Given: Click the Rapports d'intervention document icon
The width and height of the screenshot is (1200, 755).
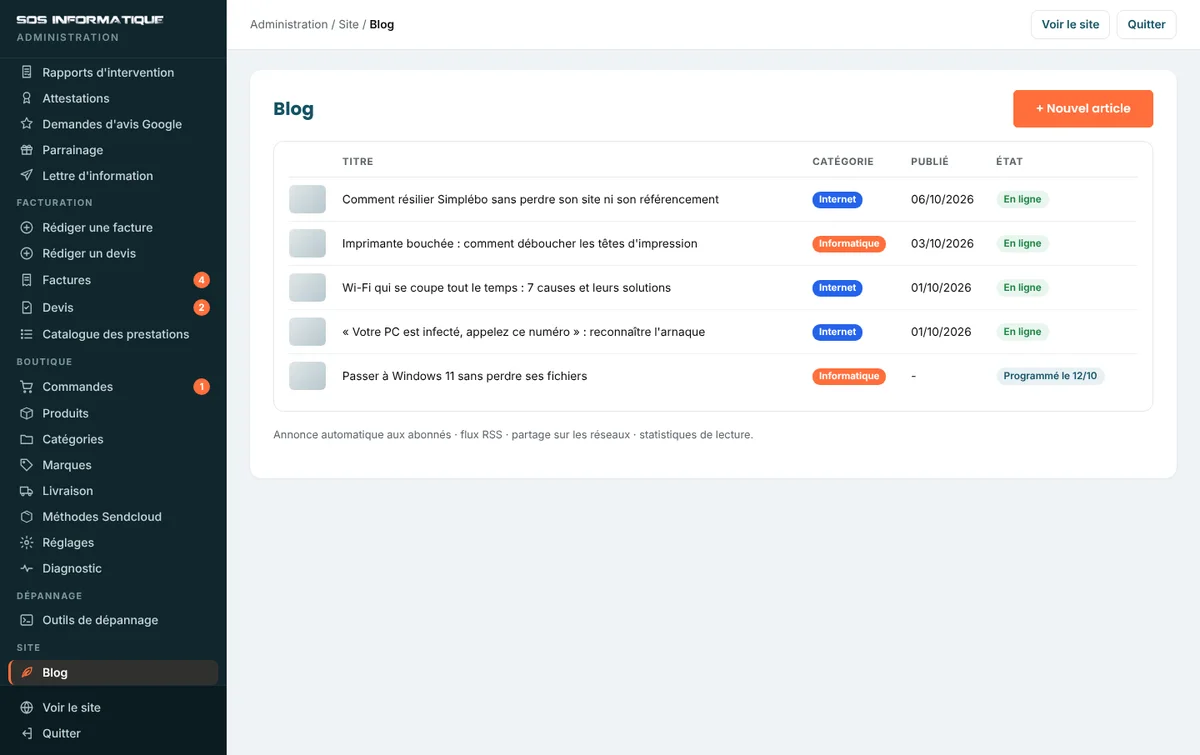Looking at the screenshot, I should coord(27,72).
